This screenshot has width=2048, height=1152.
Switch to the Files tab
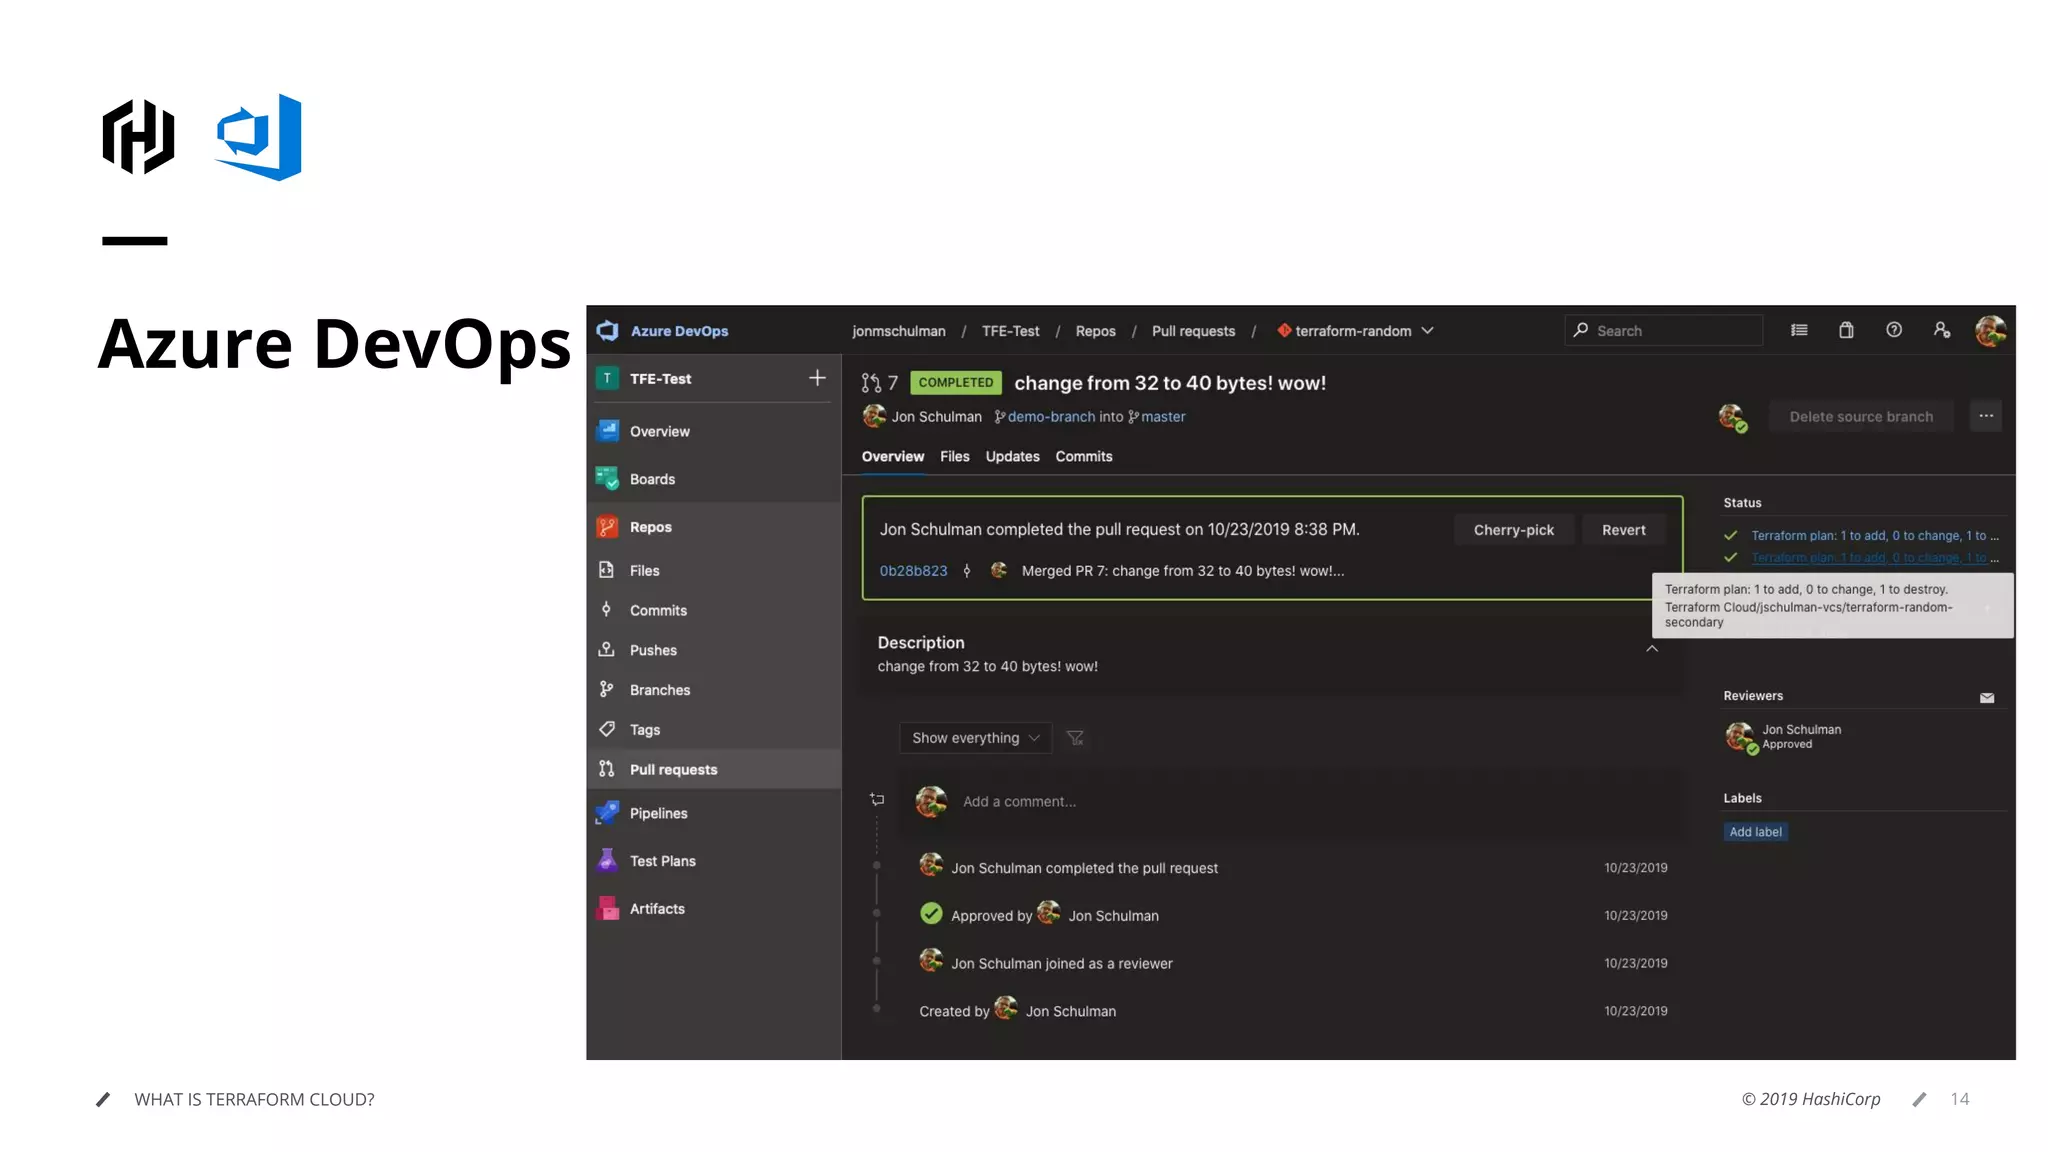(954, 456)
